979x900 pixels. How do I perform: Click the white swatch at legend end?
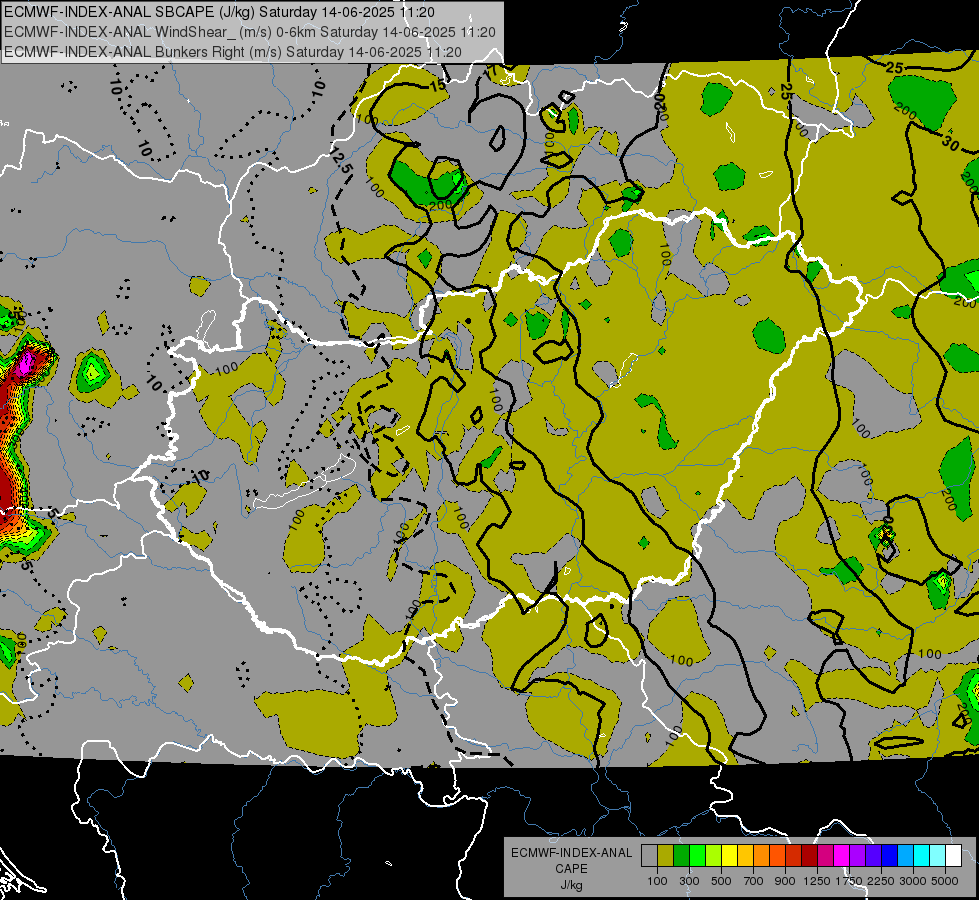pyautogui.click(x=953, y=856)
